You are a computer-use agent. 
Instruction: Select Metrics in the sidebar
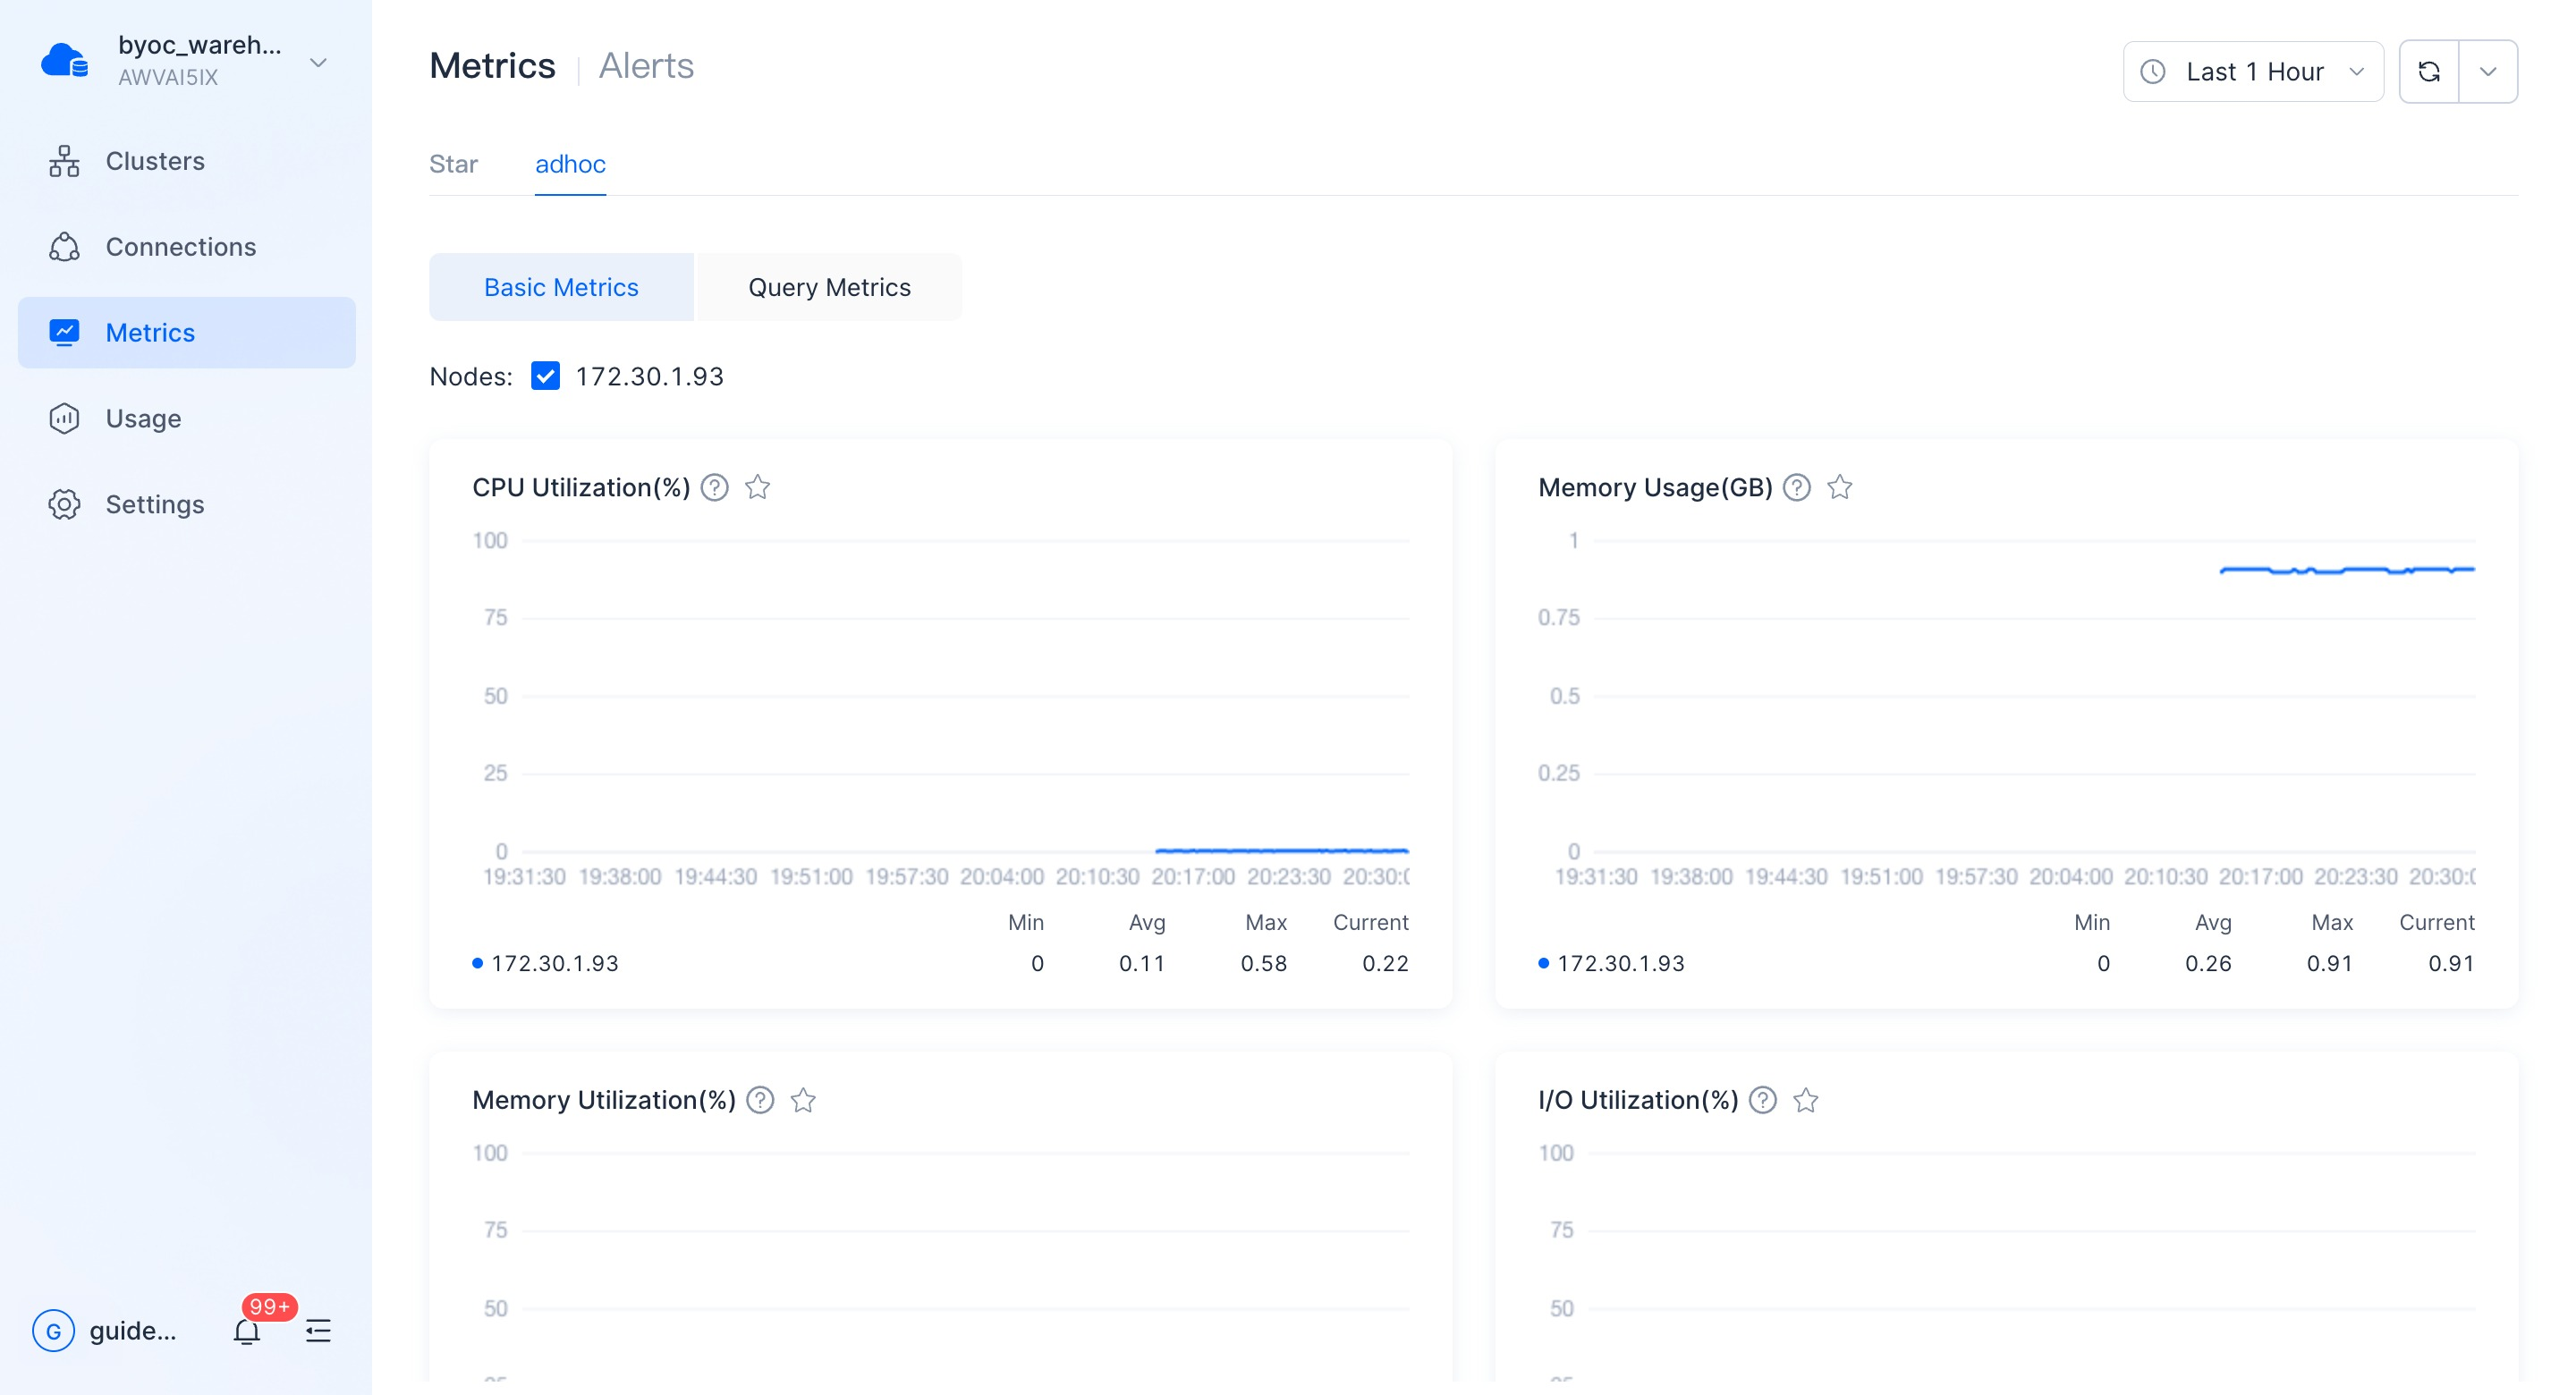tap(187, 333)
